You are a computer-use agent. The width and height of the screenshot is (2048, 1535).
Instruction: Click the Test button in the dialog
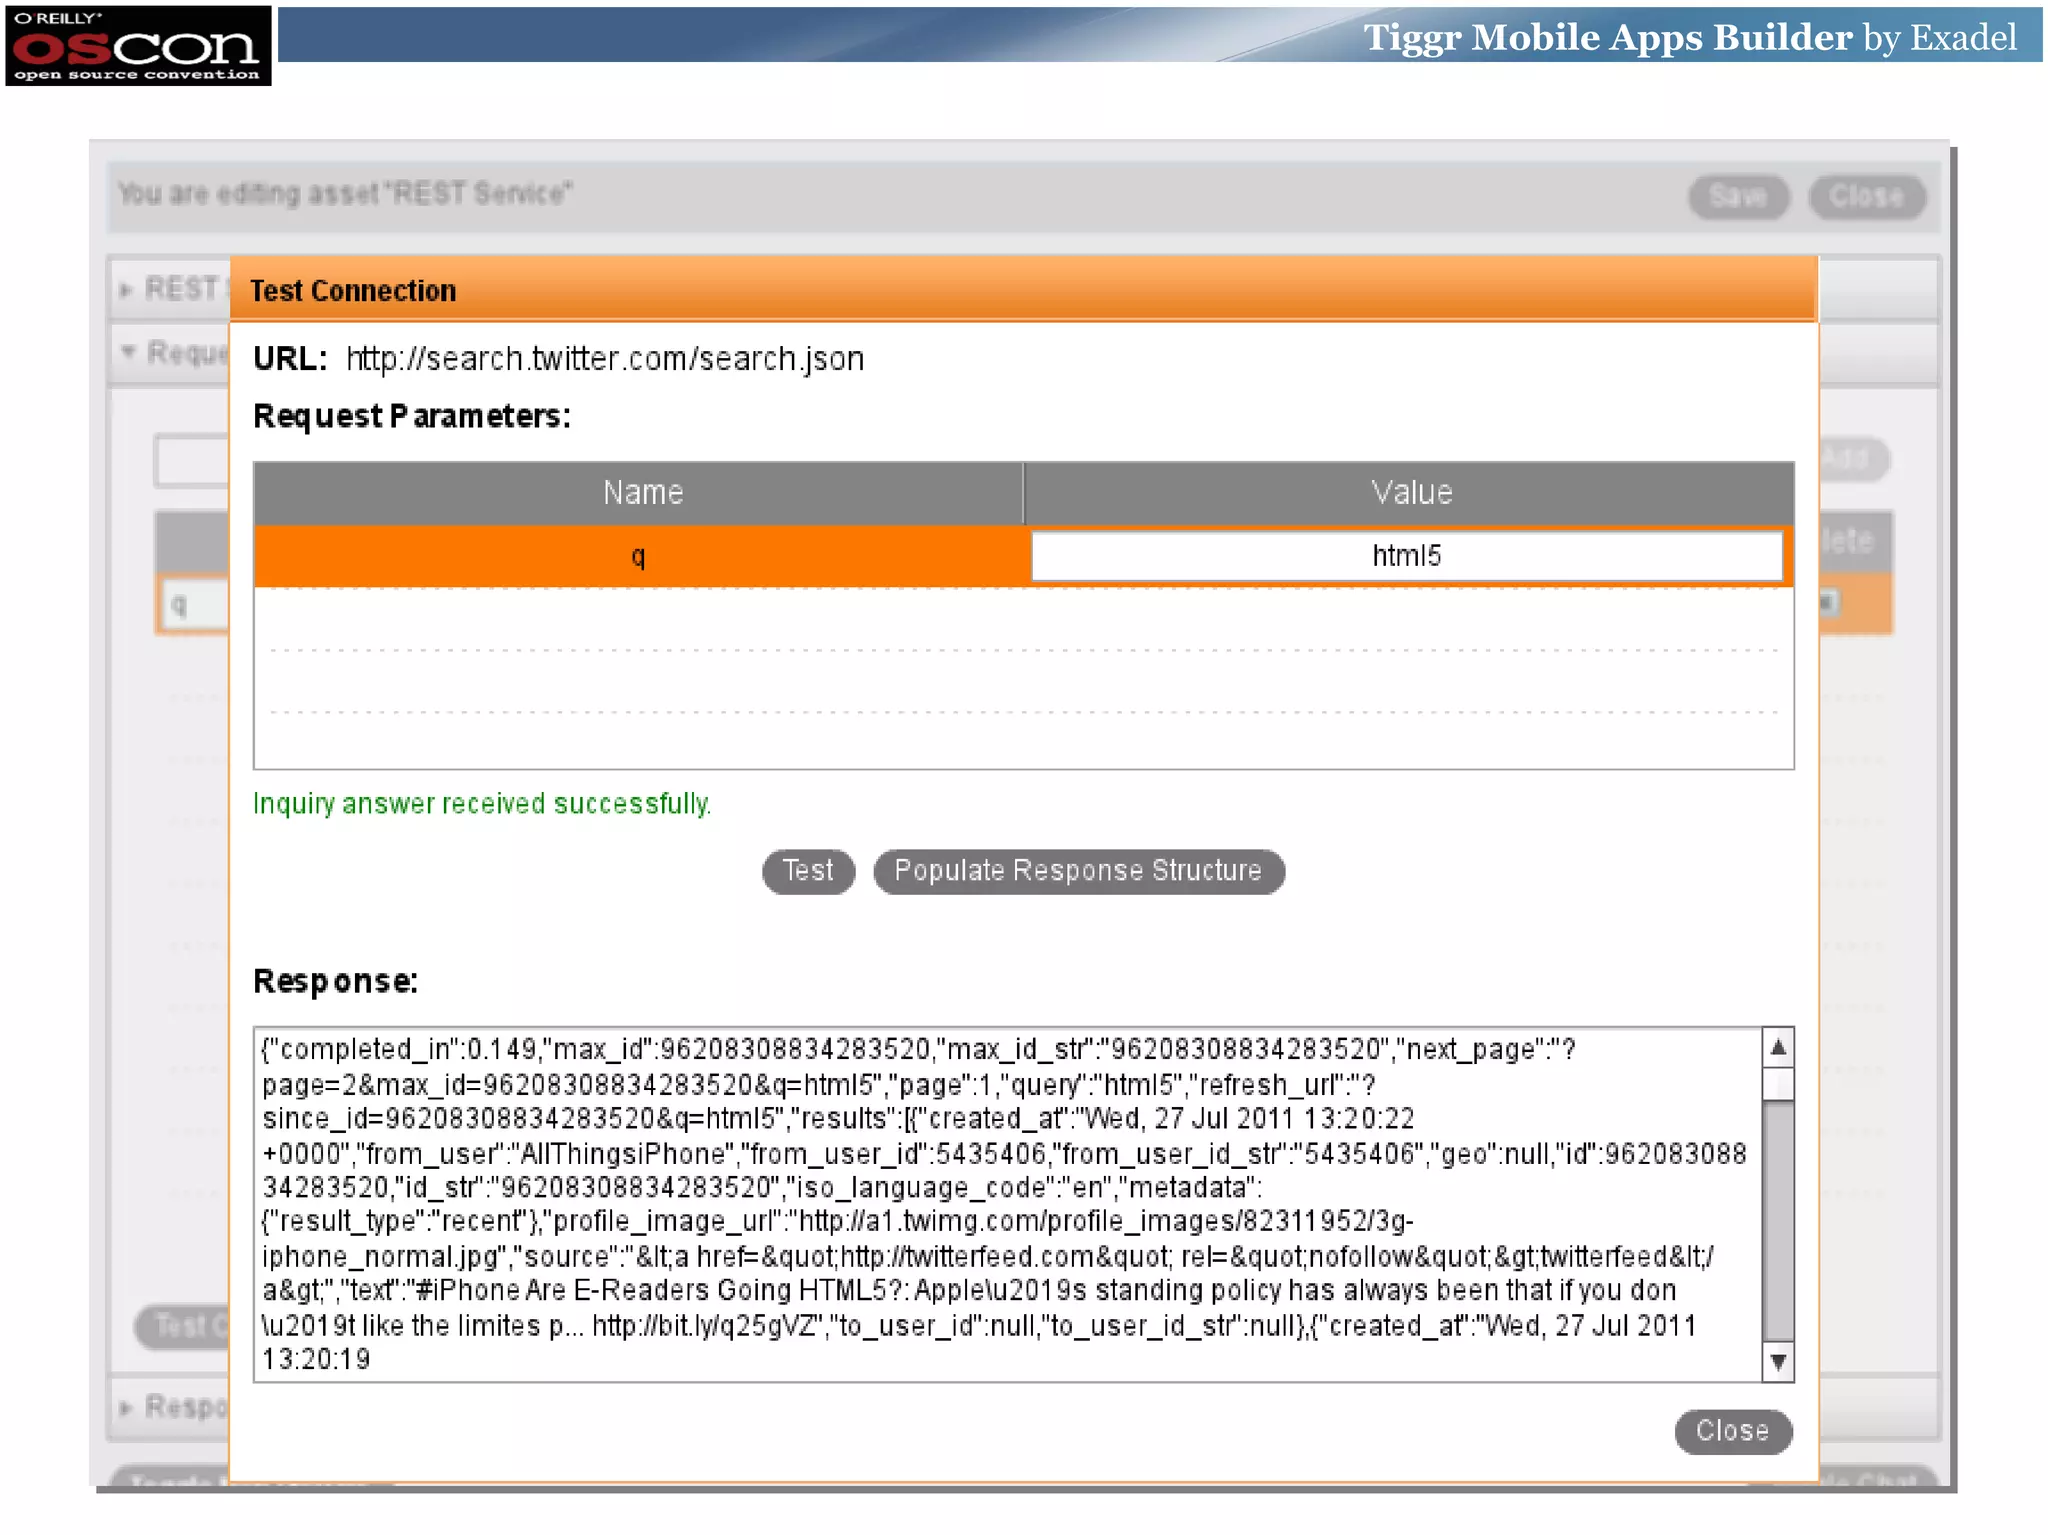[x=808, y=871]
